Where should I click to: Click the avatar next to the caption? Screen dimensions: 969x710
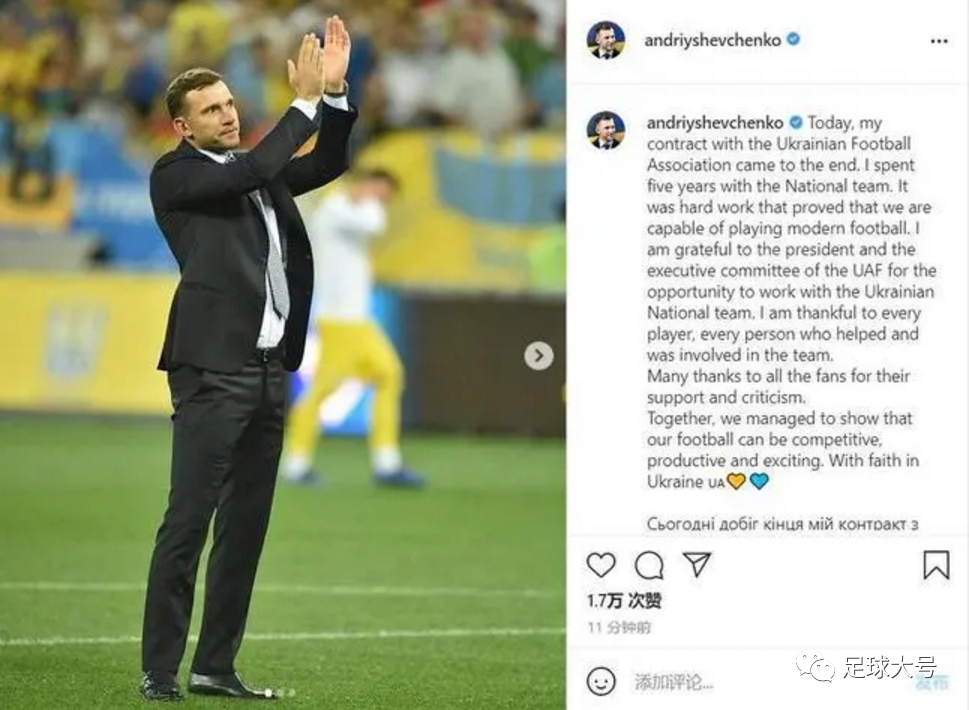click(605, 130)
